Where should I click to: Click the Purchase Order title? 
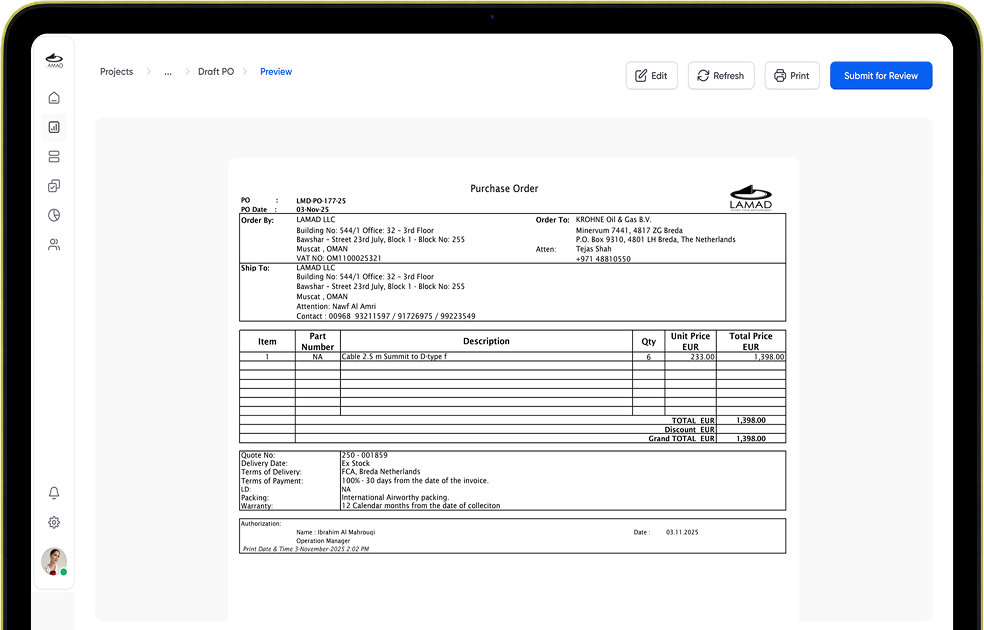504,188
